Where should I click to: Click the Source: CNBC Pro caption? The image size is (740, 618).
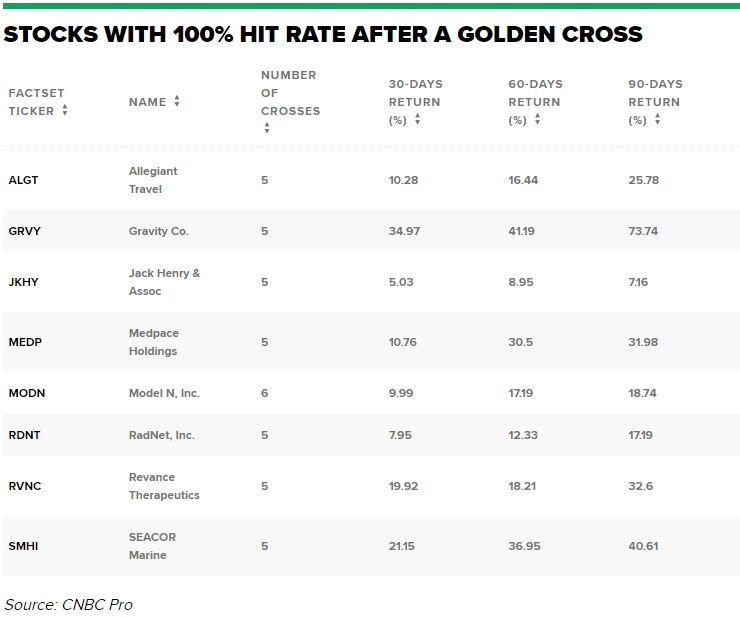click(x=68, y=605)
